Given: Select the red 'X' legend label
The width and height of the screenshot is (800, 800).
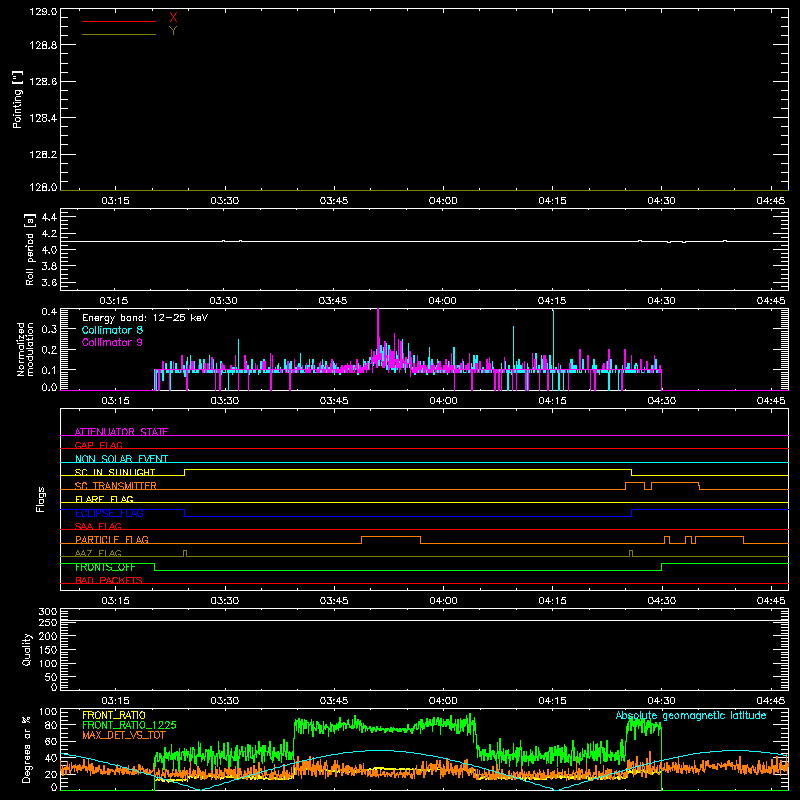Looking at the screenshot, I should click(173, 17).
